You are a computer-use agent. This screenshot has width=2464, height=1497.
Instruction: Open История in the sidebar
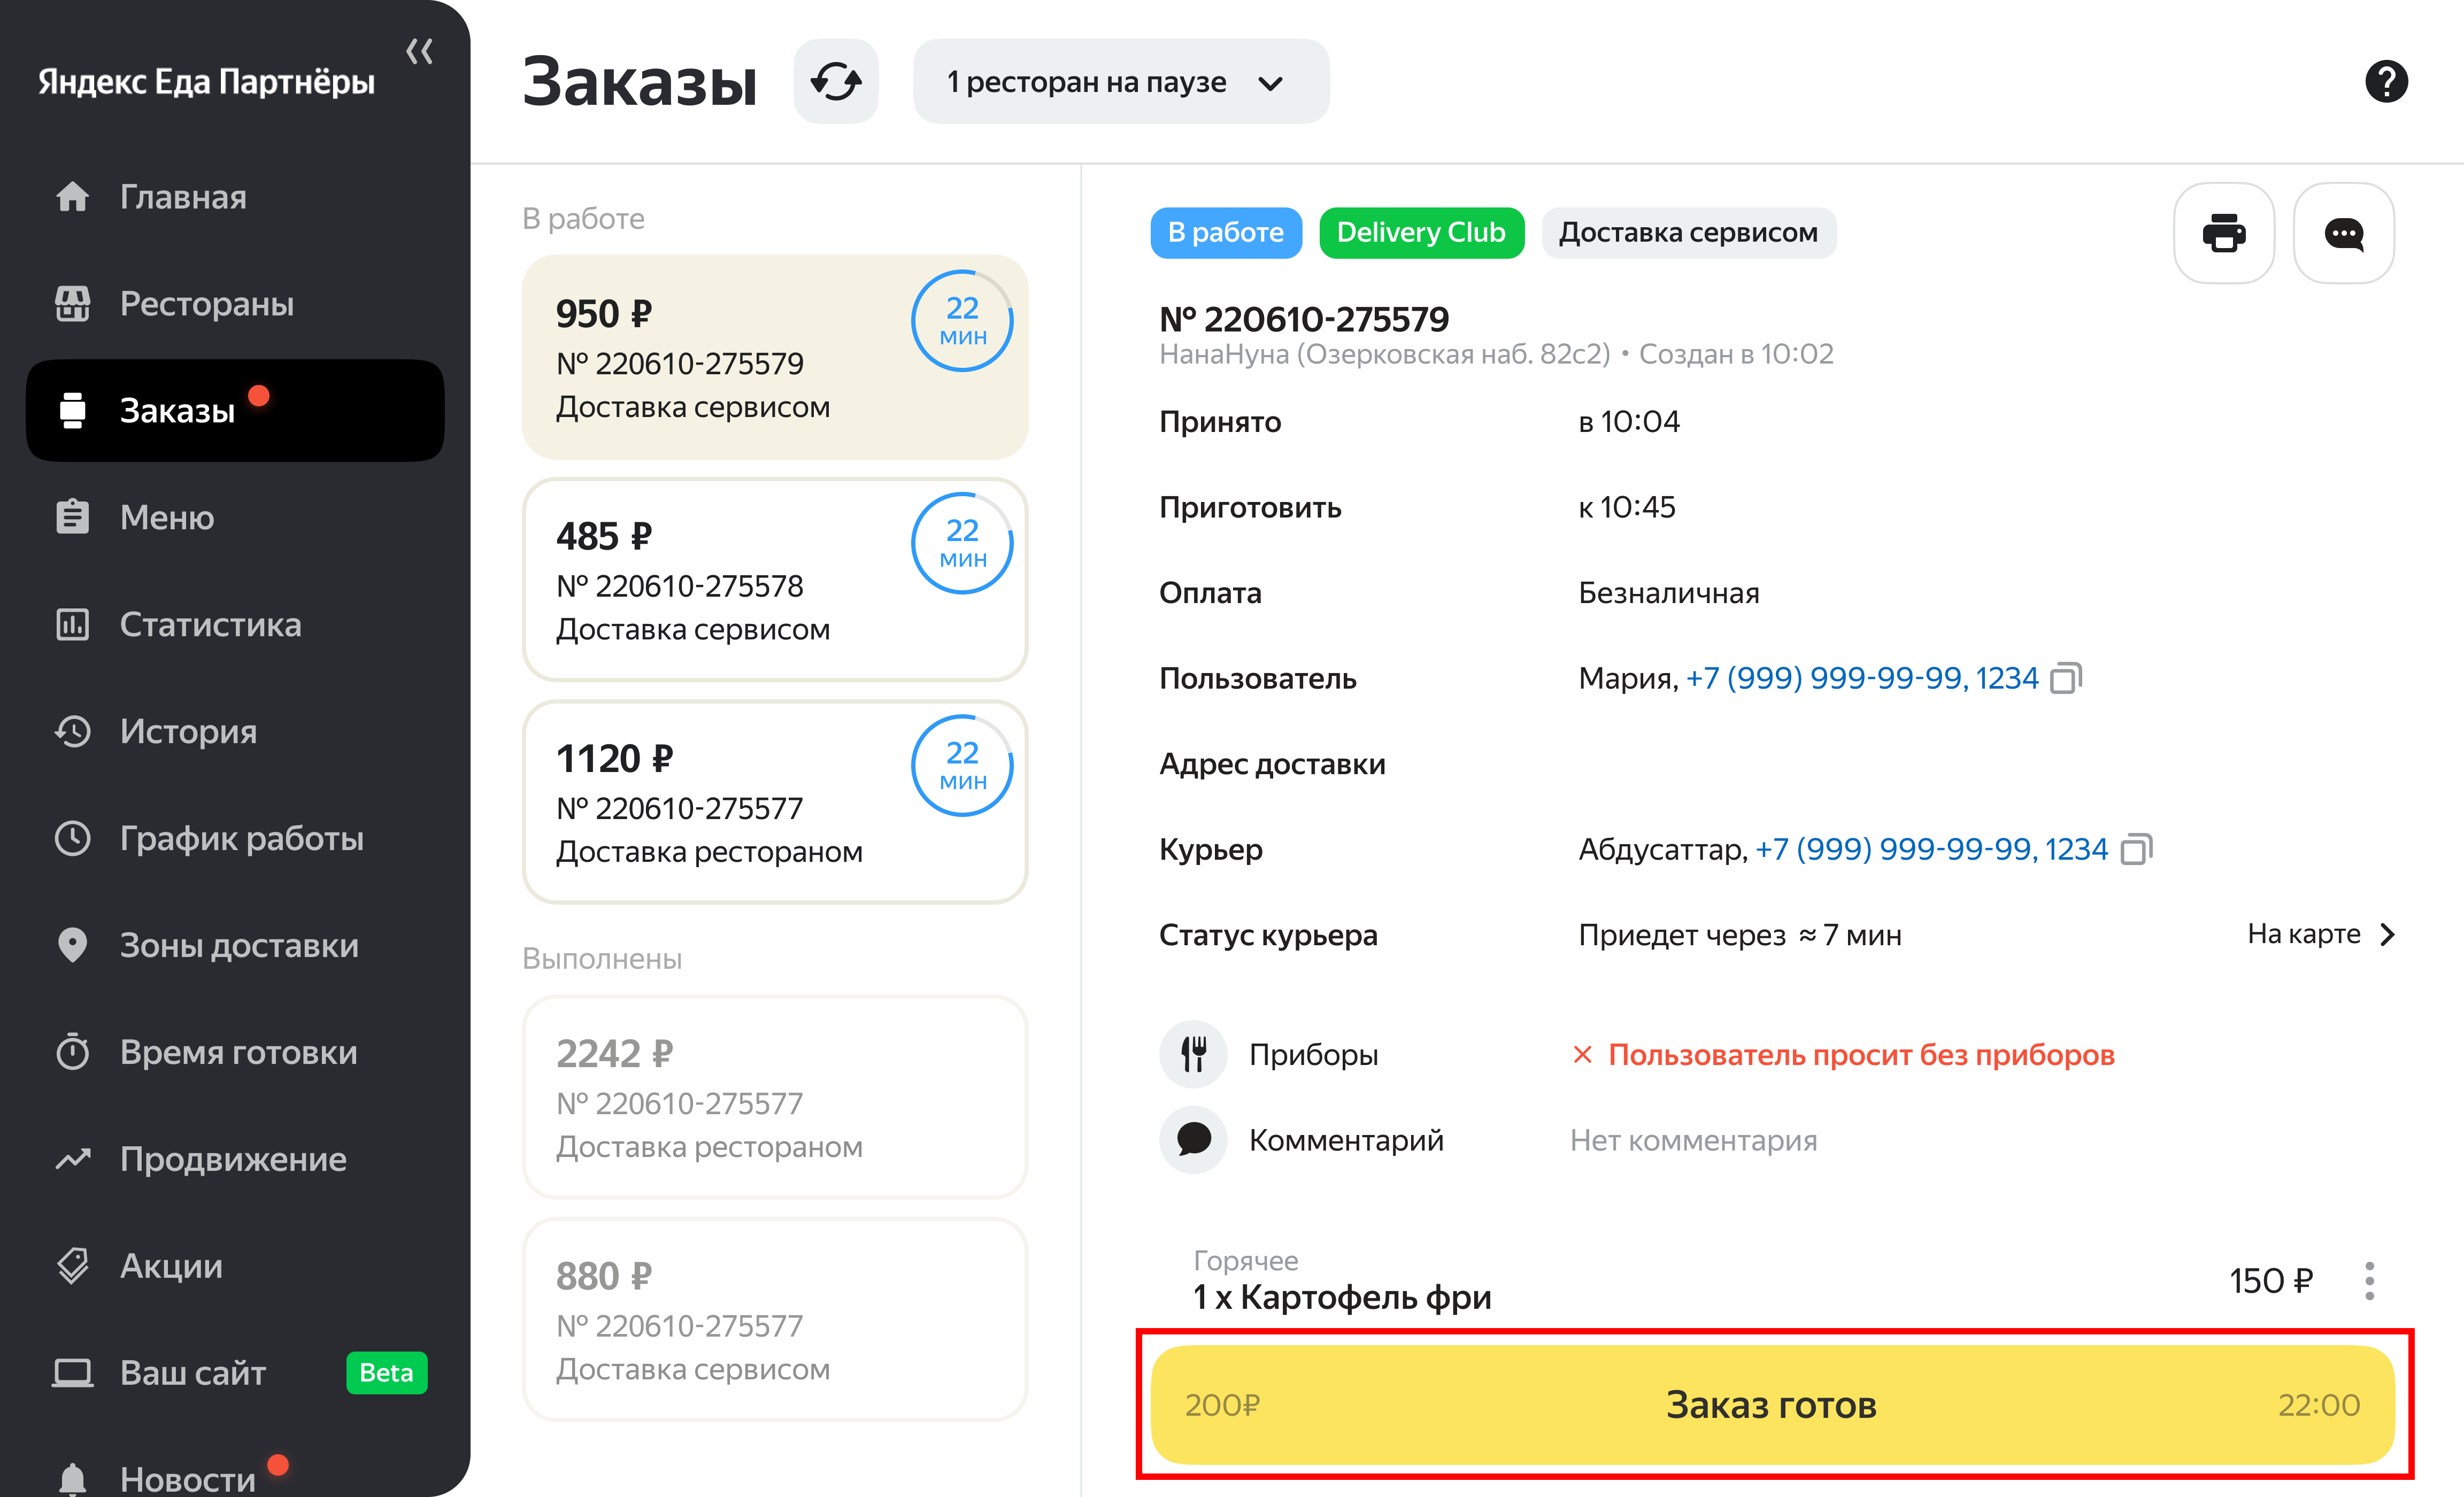188,731
